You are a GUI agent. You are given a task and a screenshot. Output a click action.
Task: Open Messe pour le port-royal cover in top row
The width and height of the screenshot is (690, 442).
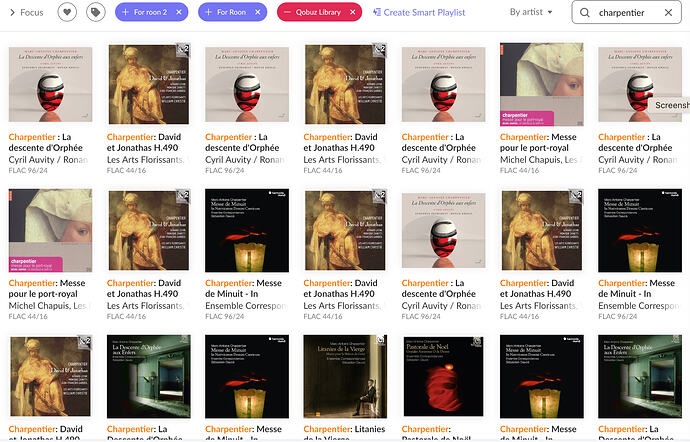[542, 85]
